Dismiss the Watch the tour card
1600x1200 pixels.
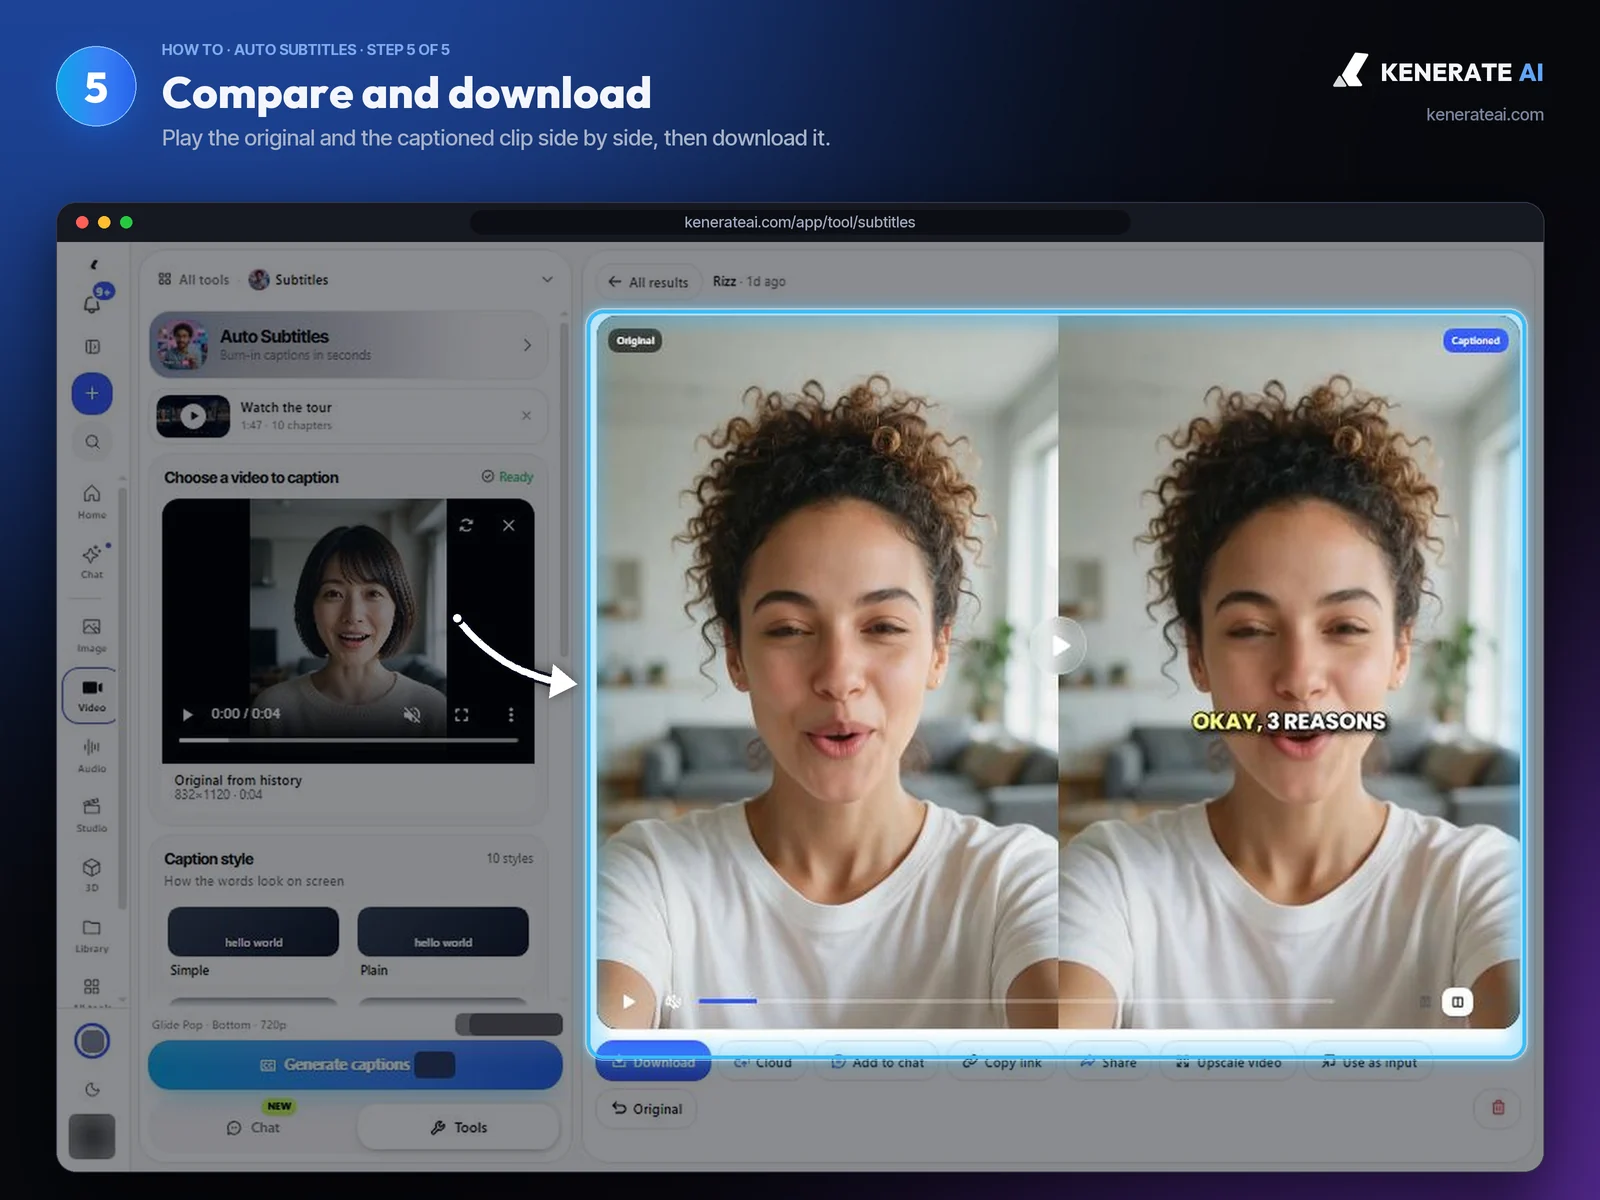(526, 415)
